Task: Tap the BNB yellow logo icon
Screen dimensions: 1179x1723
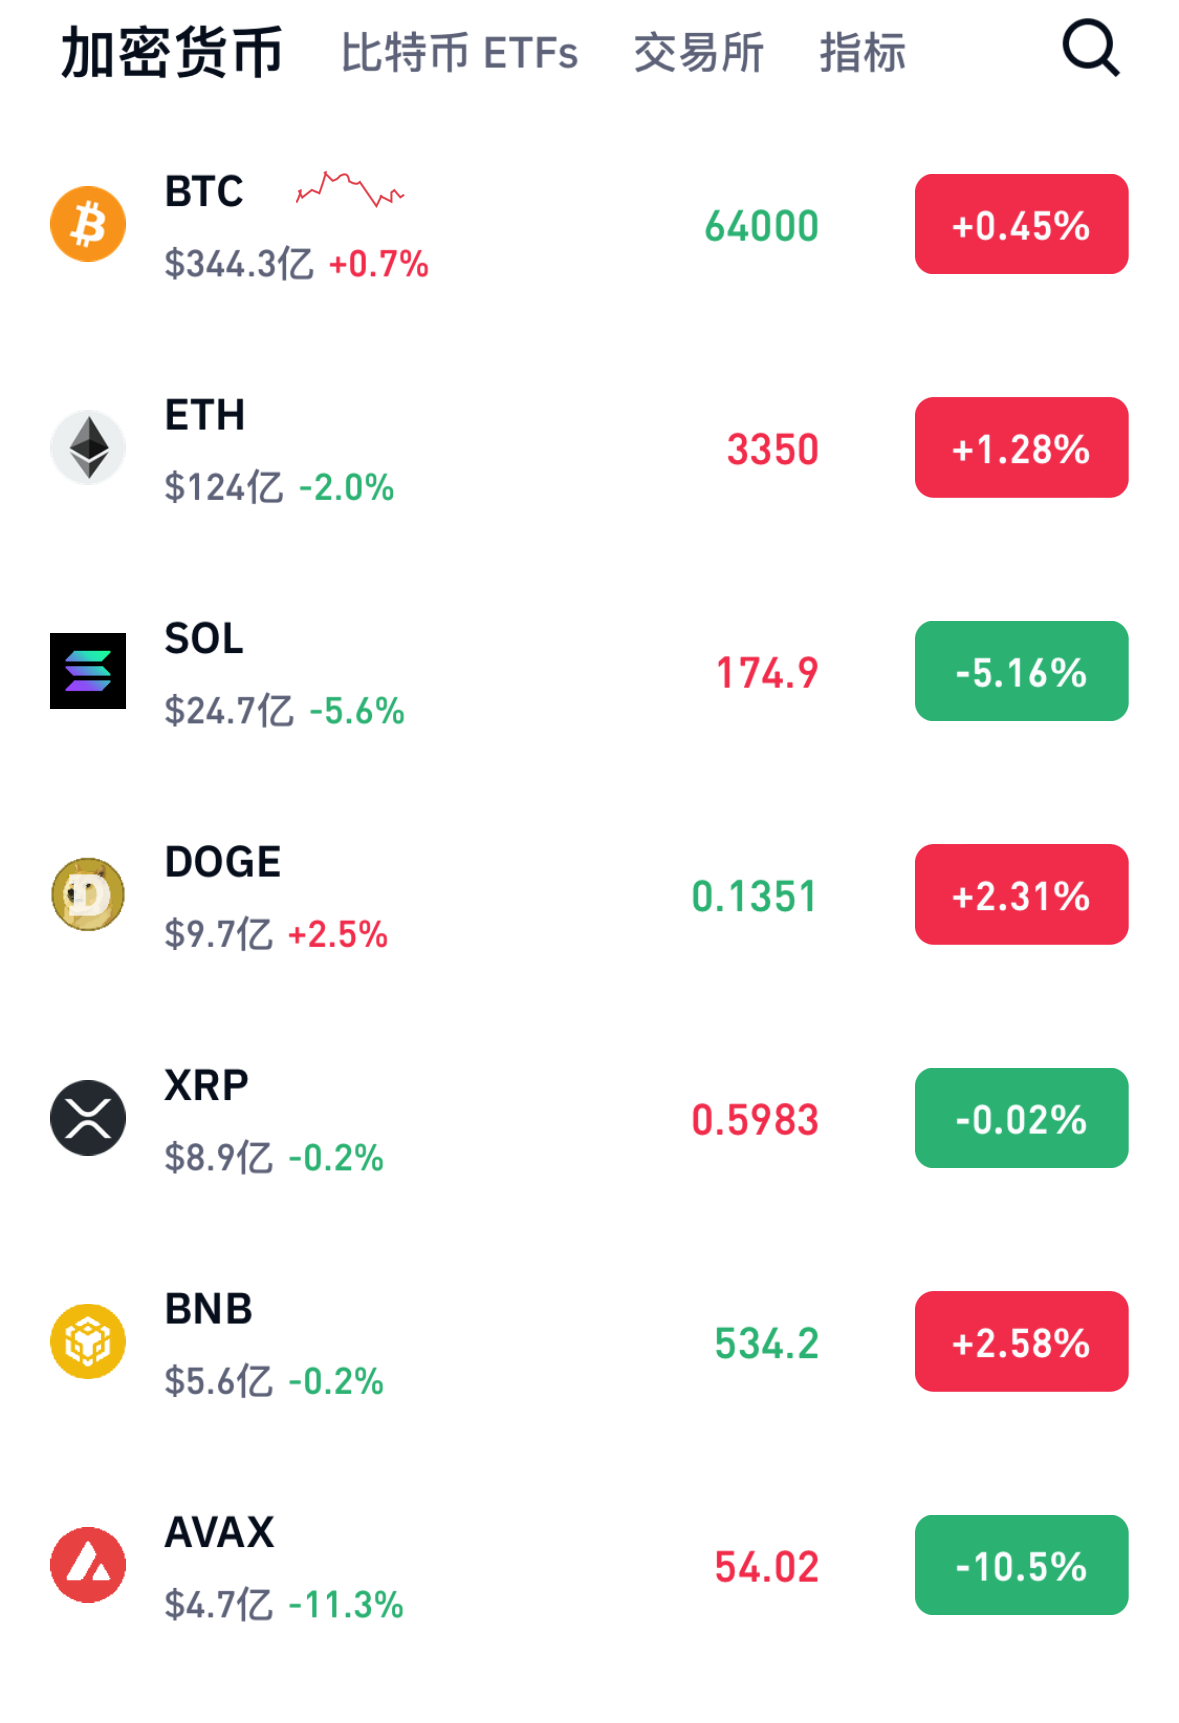Action: coord(88,1341)
